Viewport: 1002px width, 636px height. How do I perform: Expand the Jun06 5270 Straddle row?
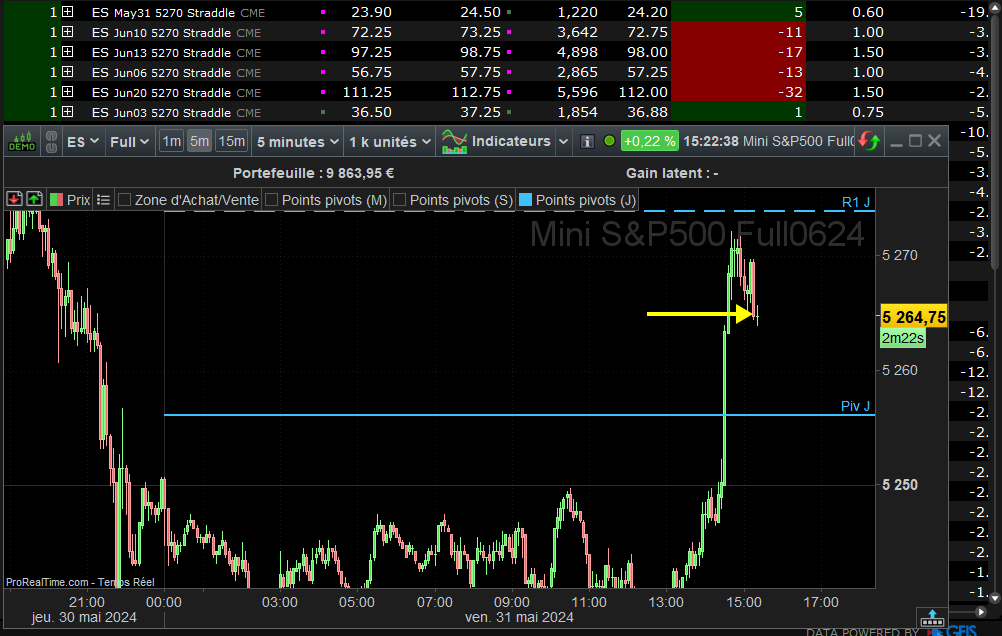(x=67, y=72)
